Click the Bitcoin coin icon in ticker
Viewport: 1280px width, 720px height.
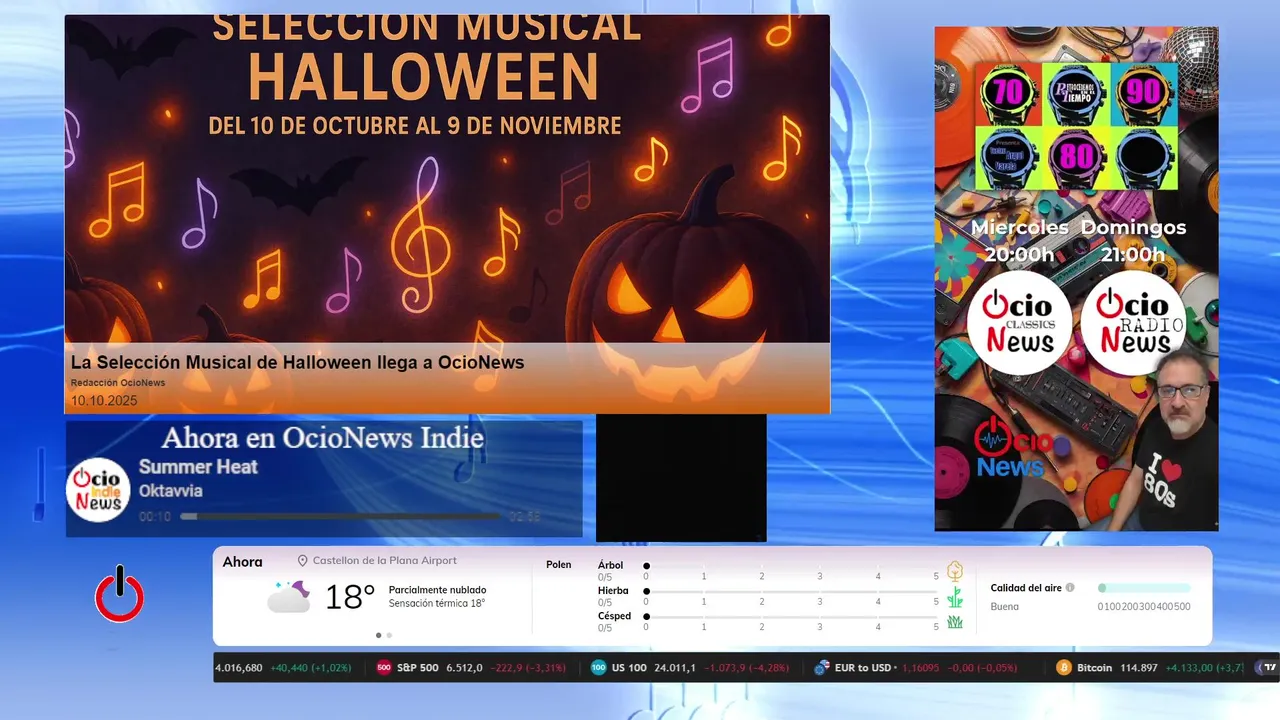[x=1064, y=668]
